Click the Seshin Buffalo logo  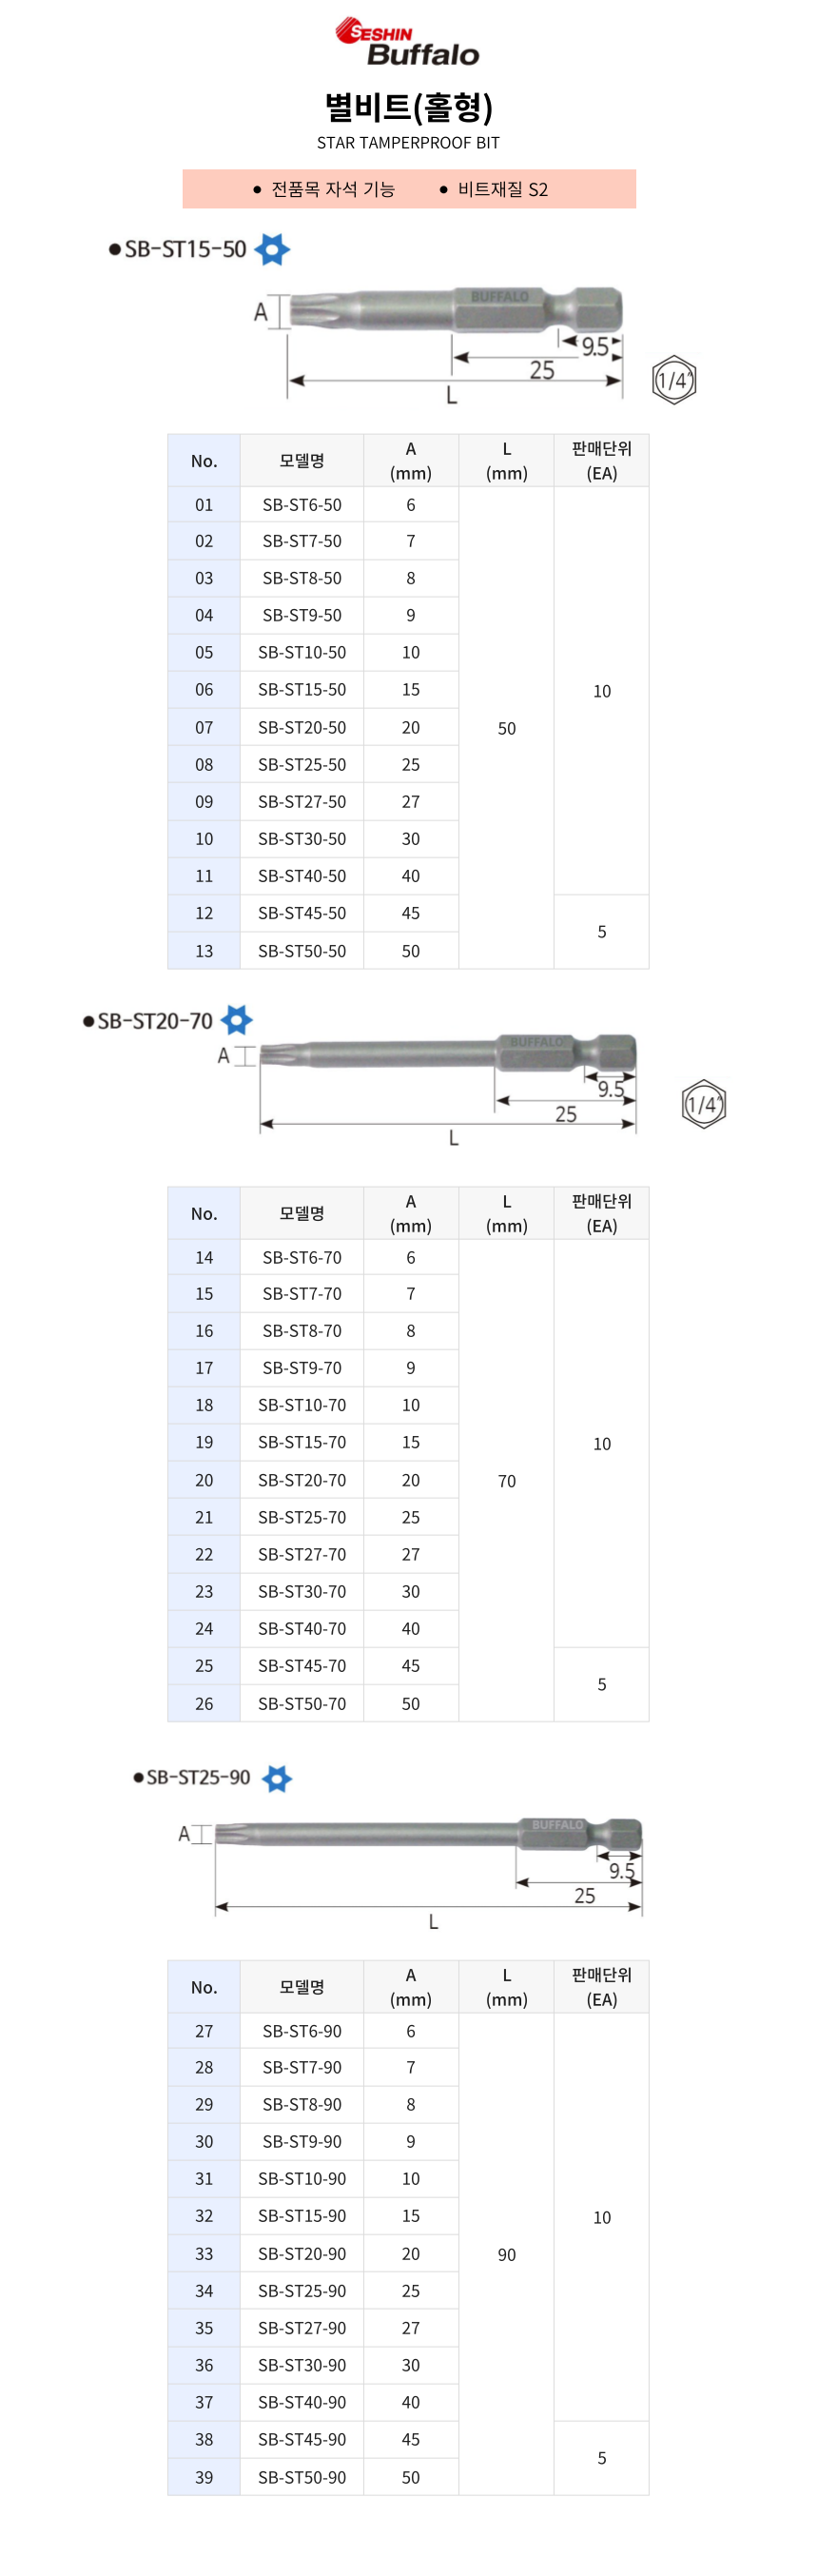point(408,43)
